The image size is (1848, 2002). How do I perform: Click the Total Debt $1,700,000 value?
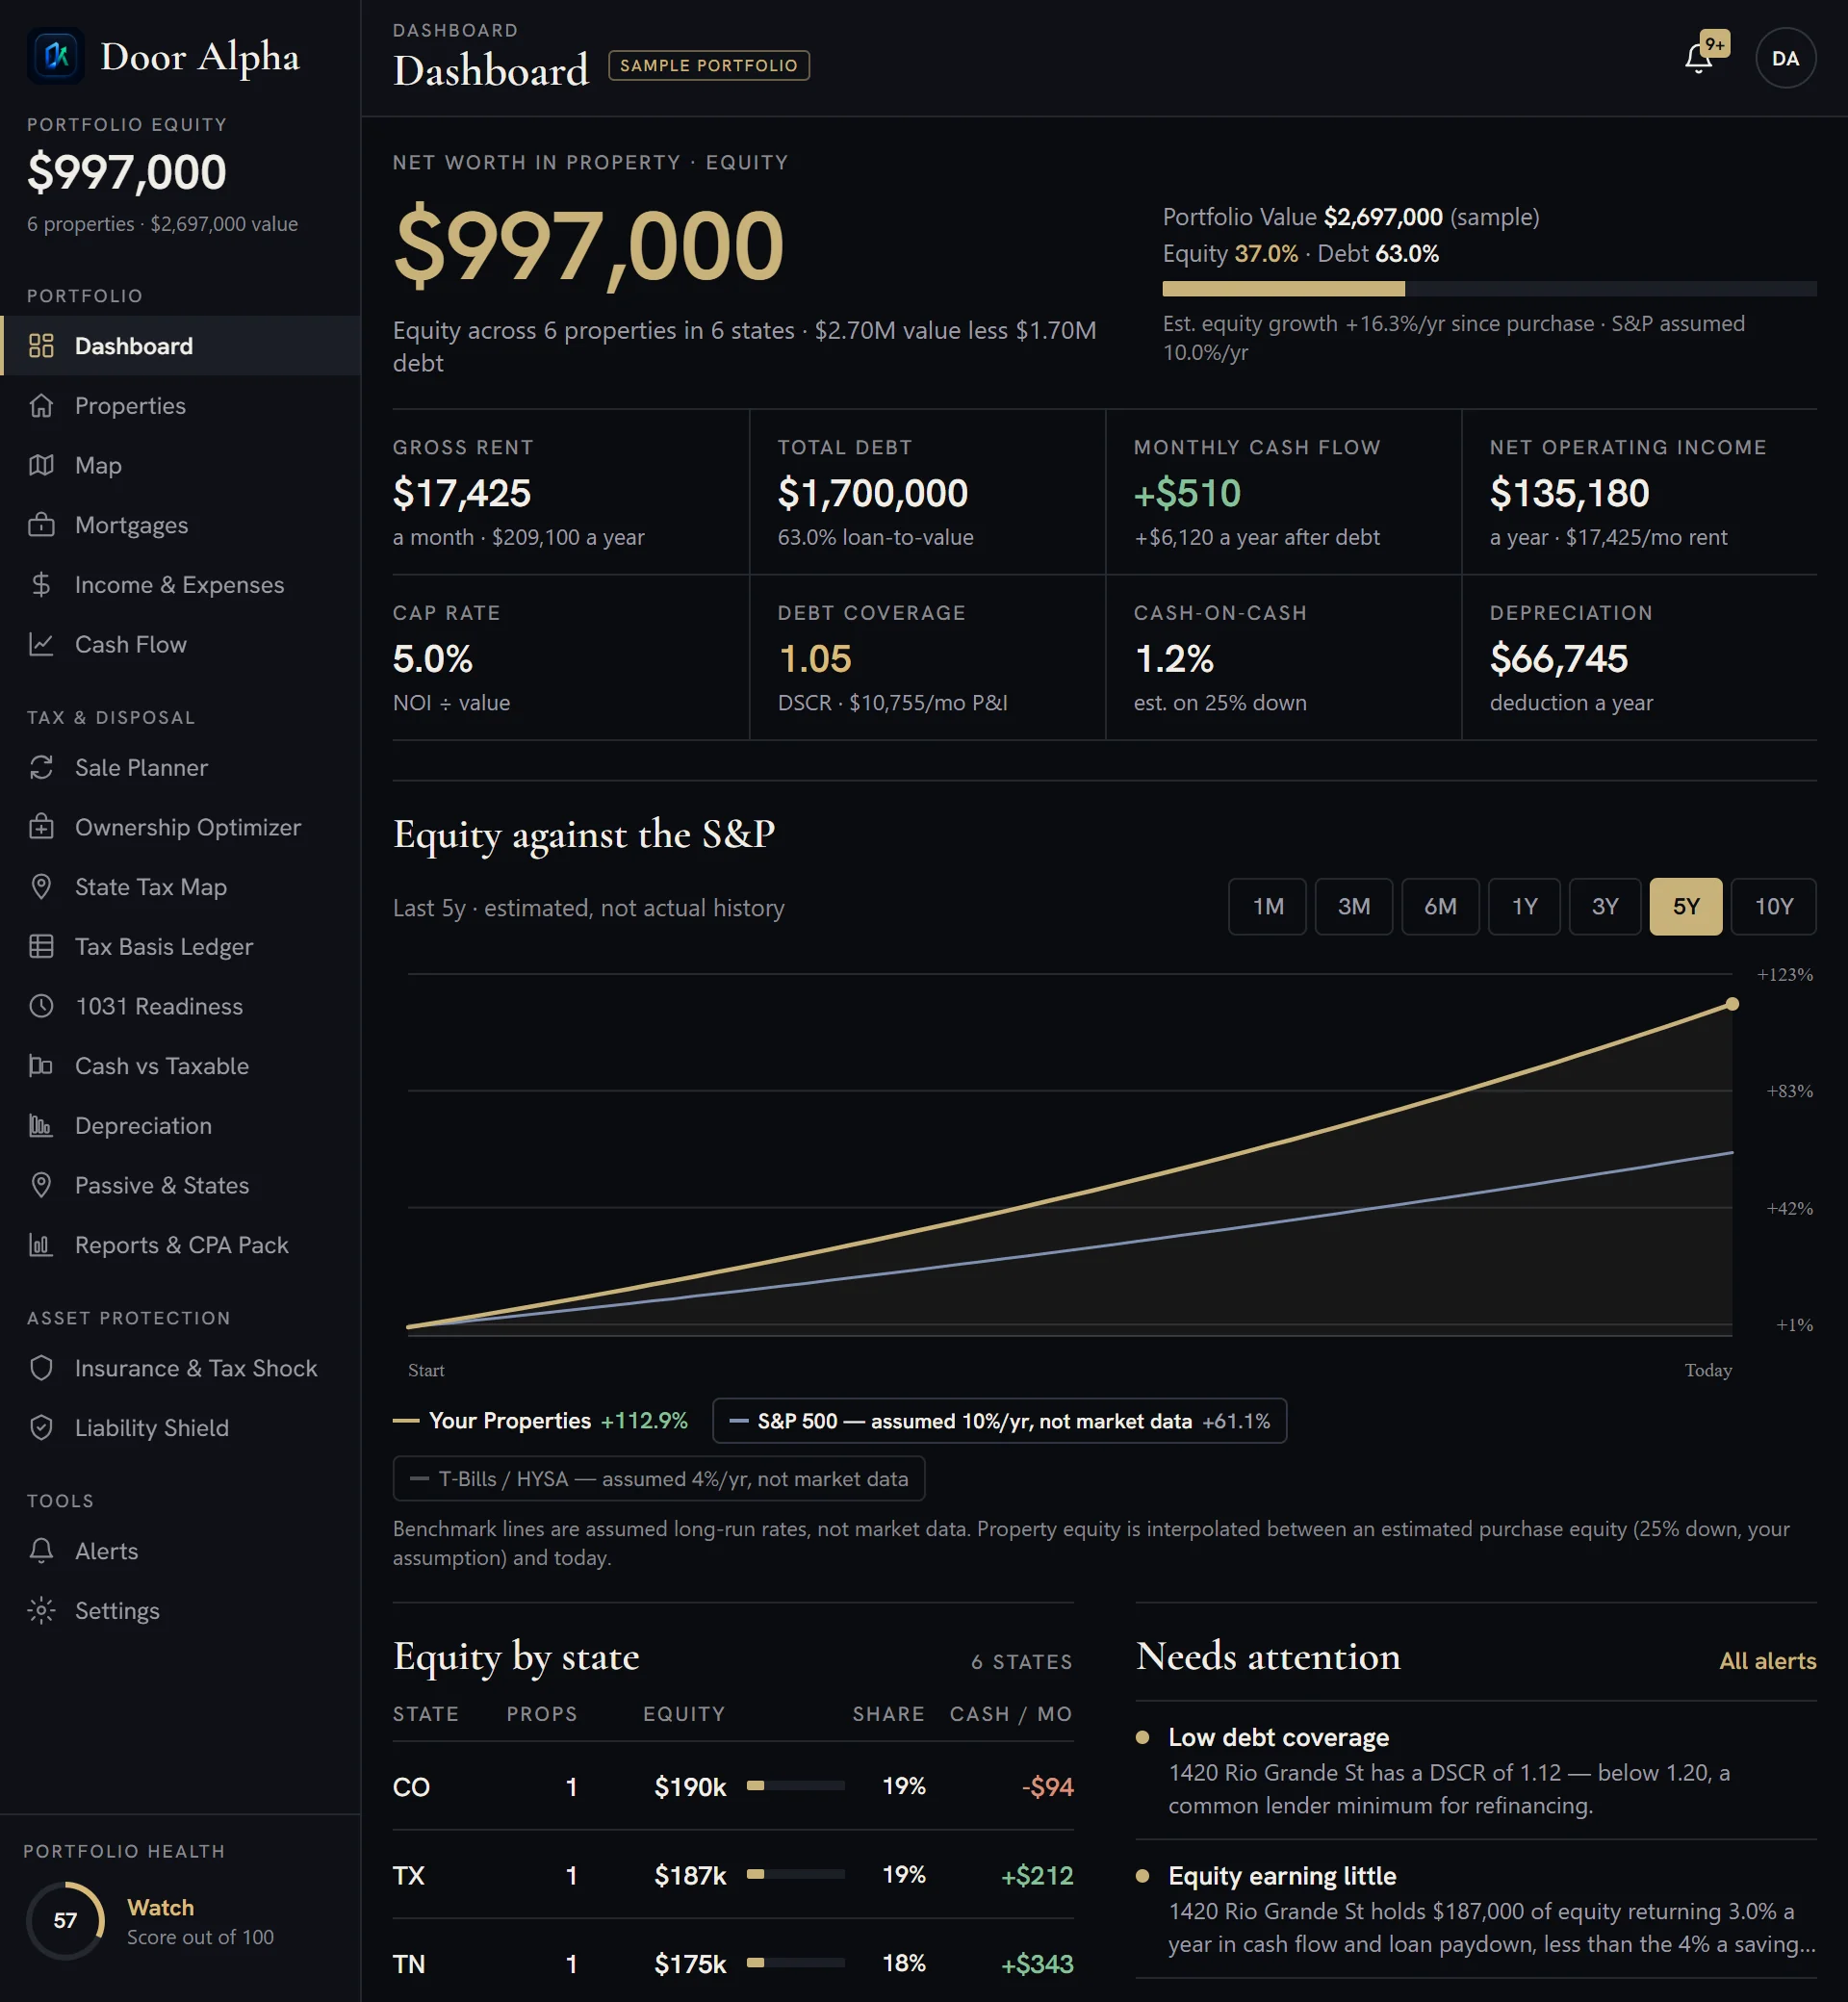[x=873, y=493]
